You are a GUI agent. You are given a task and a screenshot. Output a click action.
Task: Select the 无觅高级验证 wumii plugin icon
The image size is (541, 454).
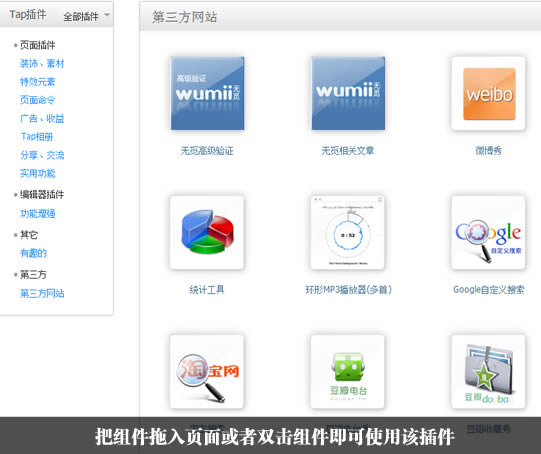[x=207, y=93]
